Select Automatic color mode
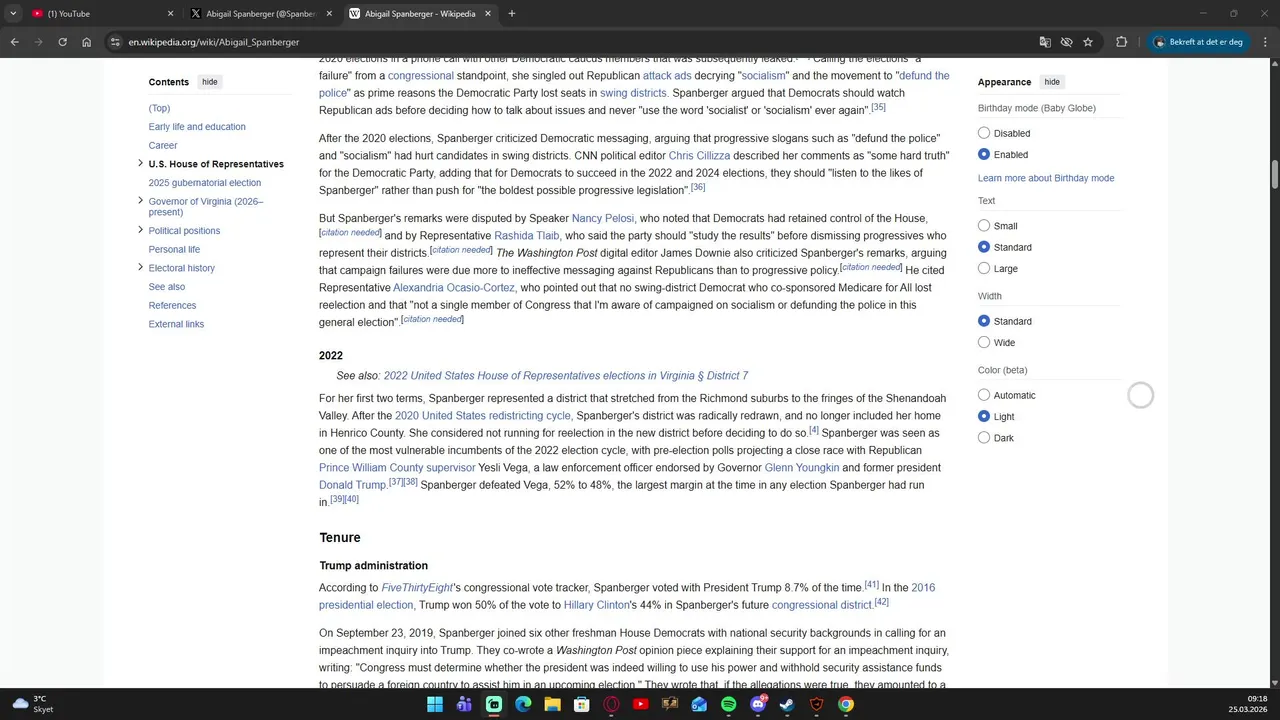 click(984, 395)
